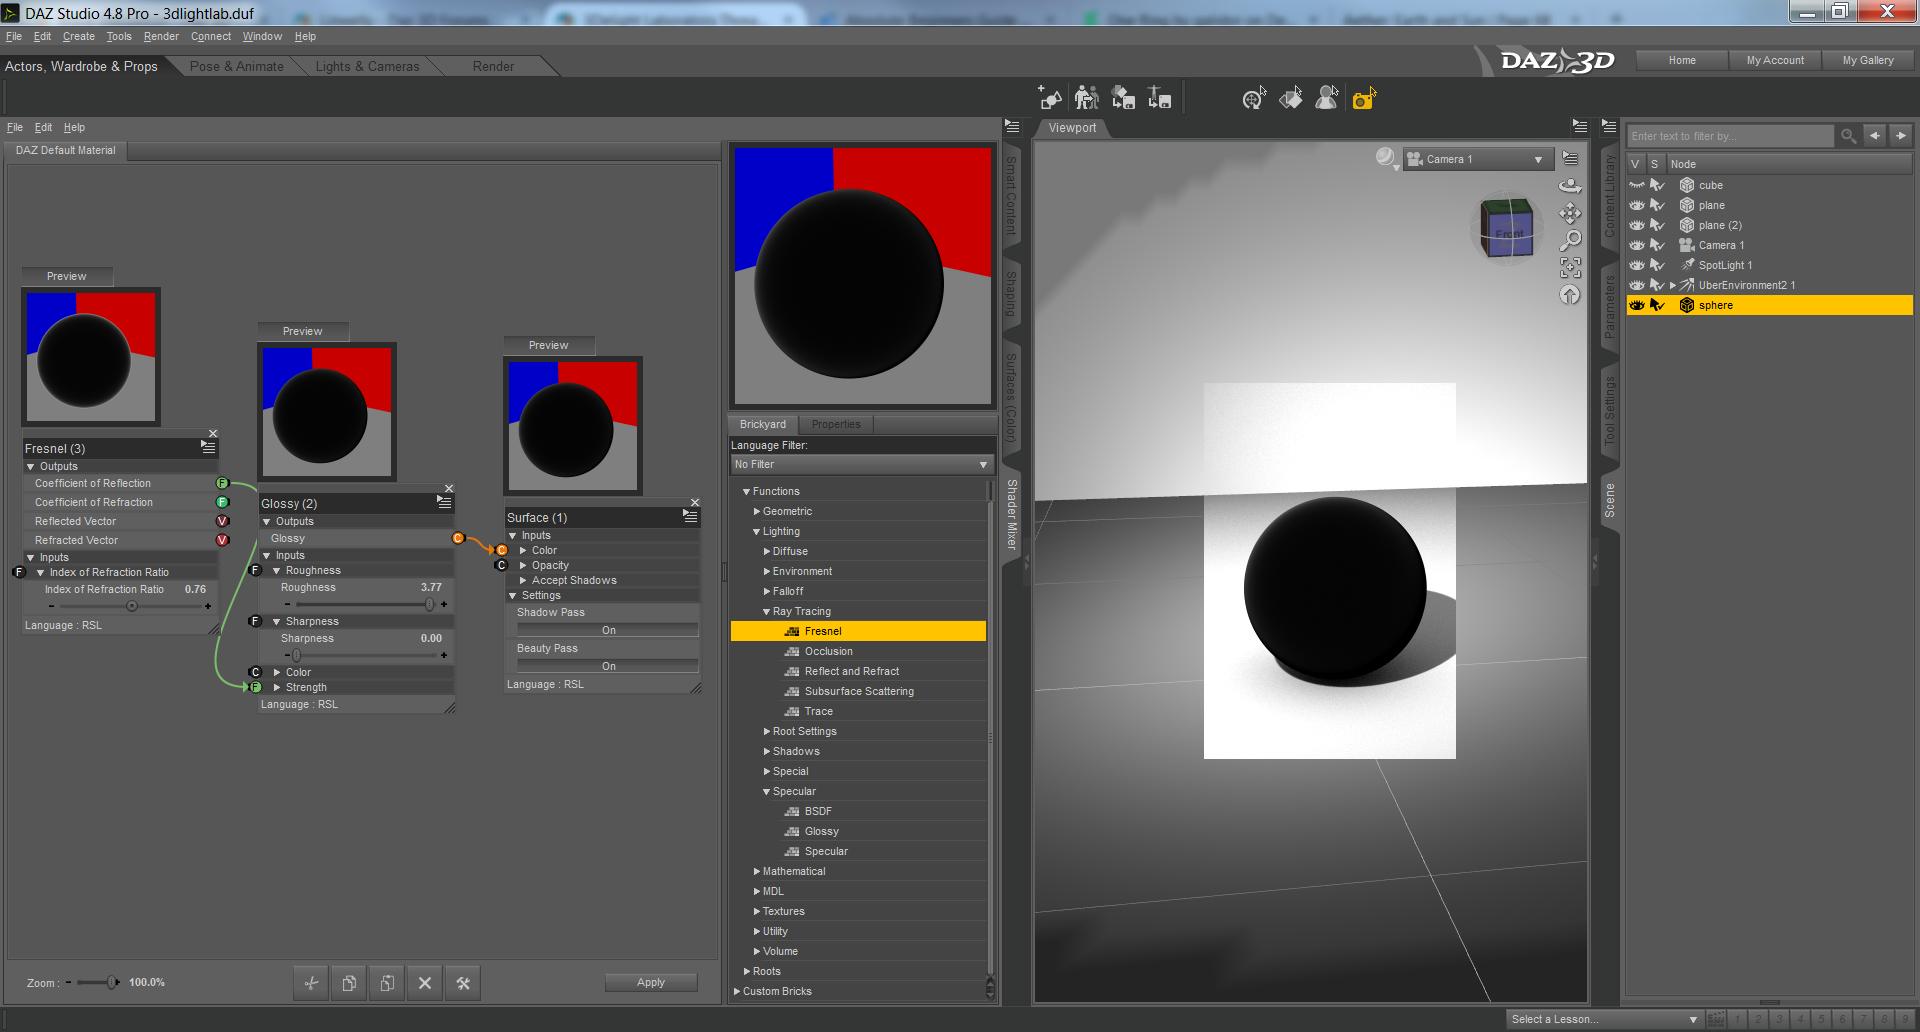The image size is (1920, 1032).
Task: Expand the Mathematical bricks category
Action: (x=757, y=871)
